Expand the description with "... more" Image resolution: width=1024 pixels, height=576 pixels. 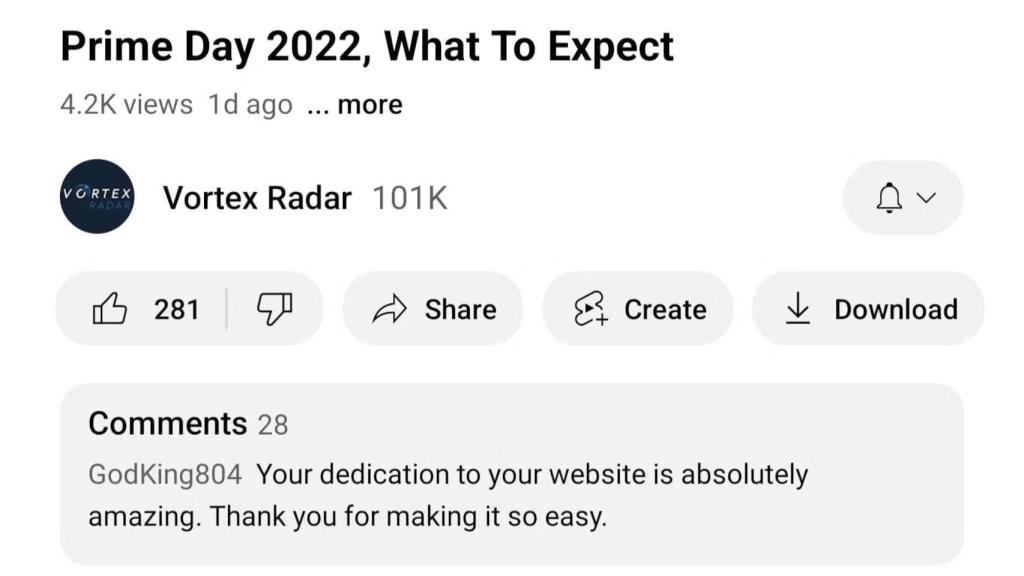[x=355, y=105]
